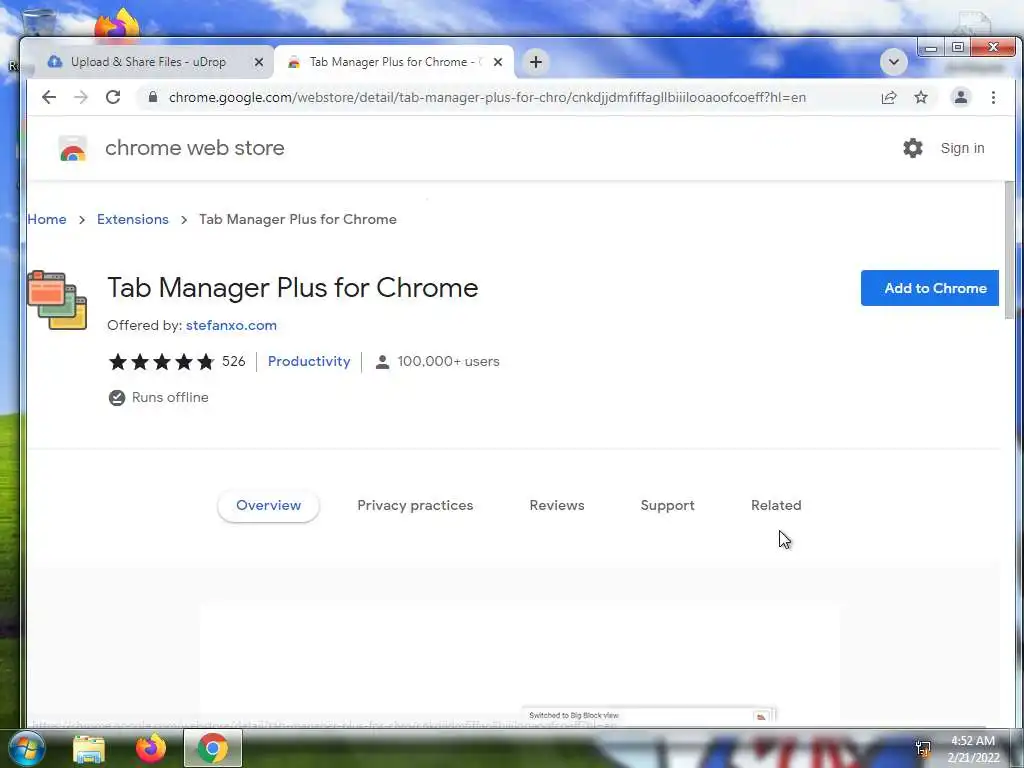
Task: Select the Overview tab
Action: point(268,505)
